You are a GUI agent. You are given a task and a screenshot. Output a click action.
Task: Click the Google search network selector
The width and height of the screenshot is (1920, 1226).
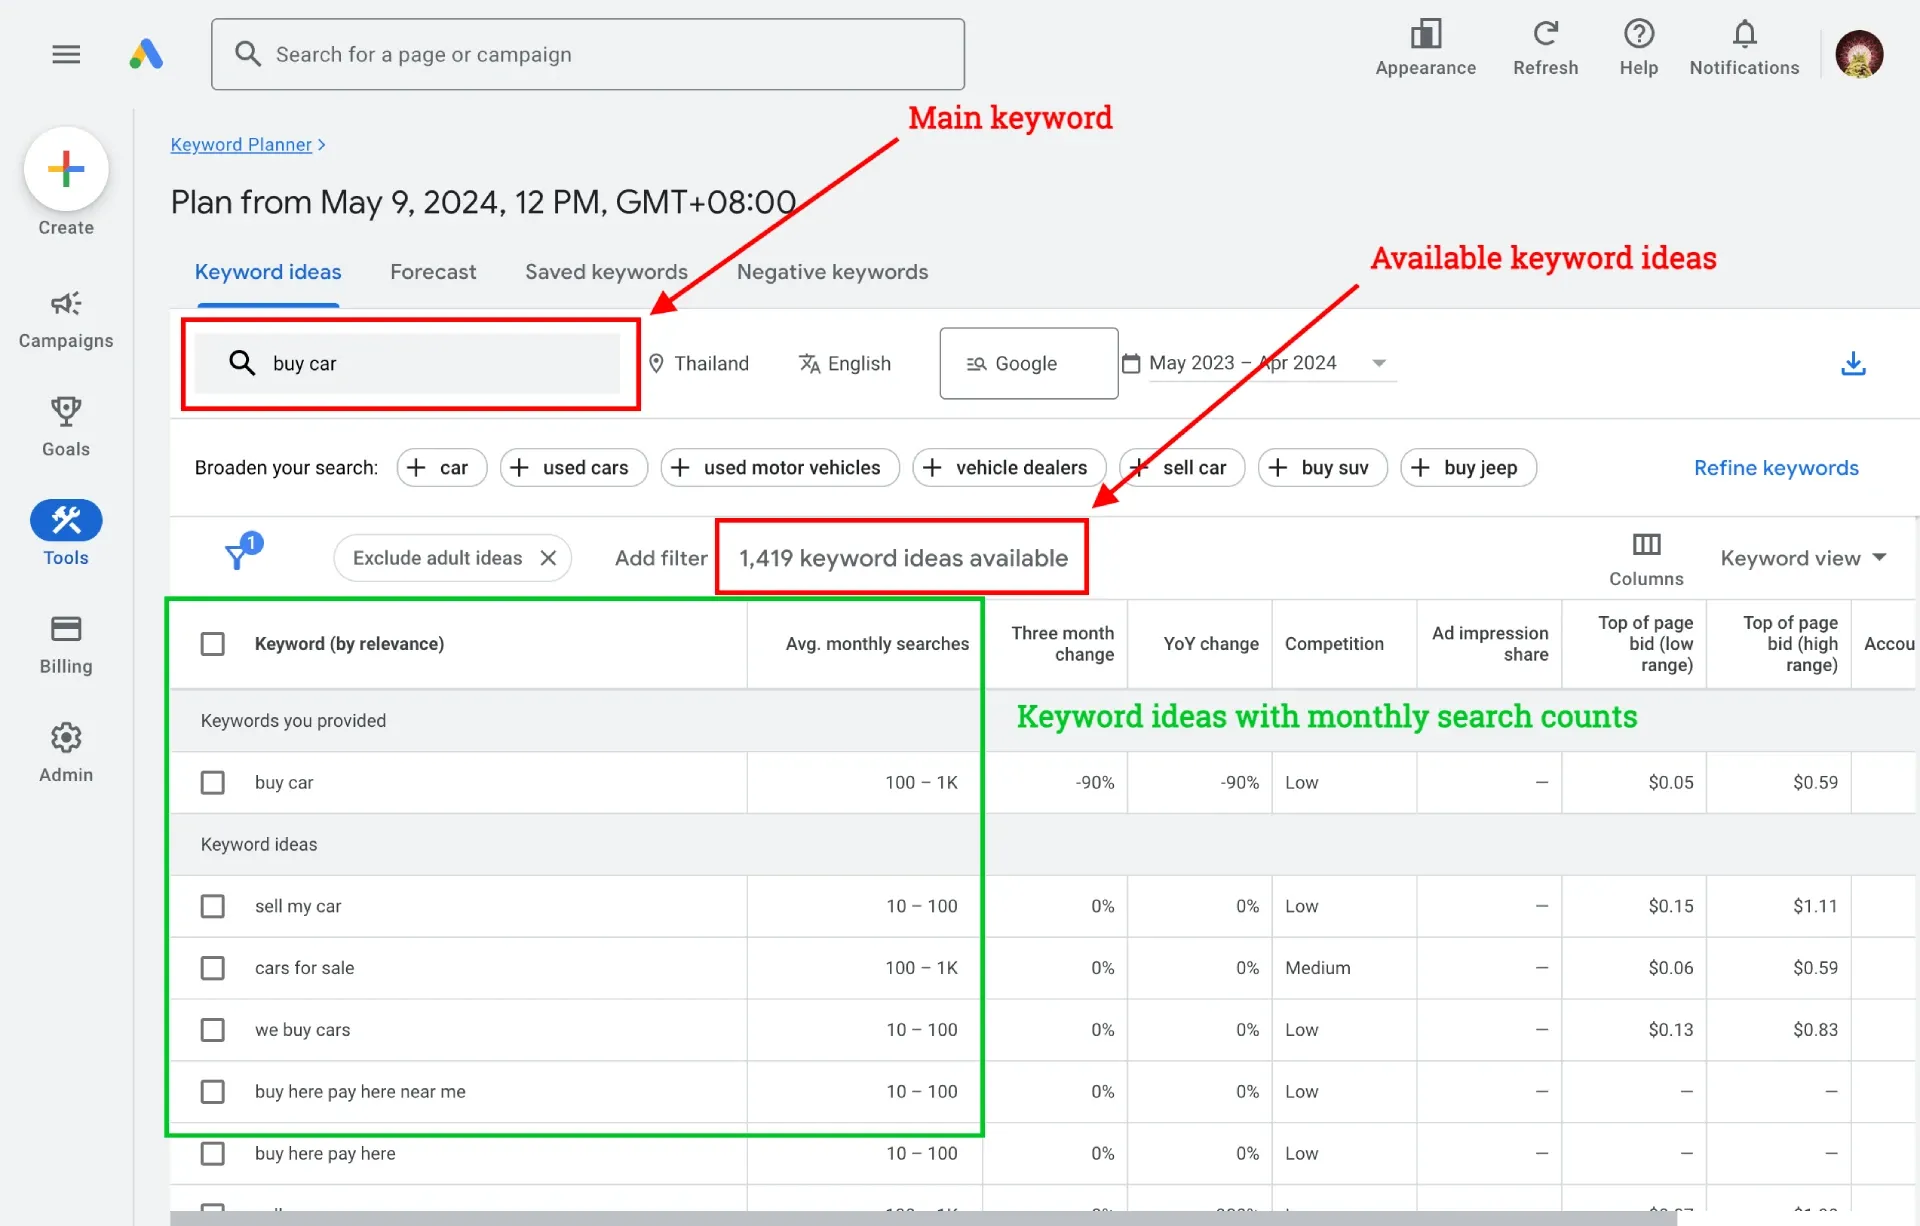pos(1028,363)
